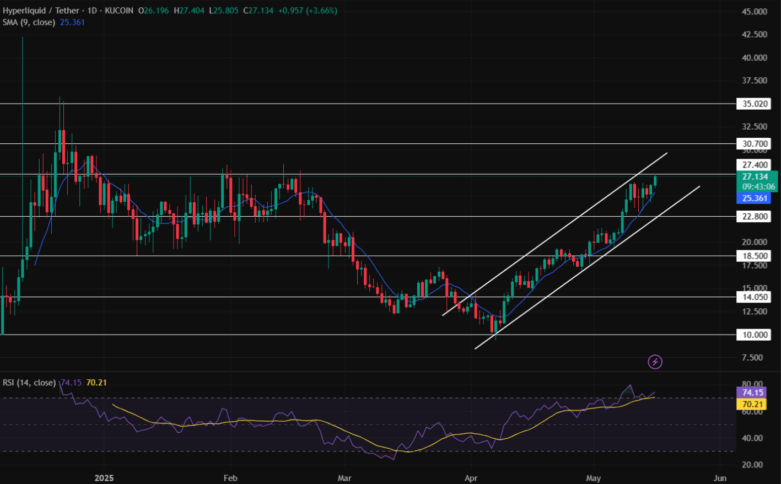This screenshot has height=484, width=781.
Task: Click the blue 25.361 SMA price label
Action: tap(754, 198)
